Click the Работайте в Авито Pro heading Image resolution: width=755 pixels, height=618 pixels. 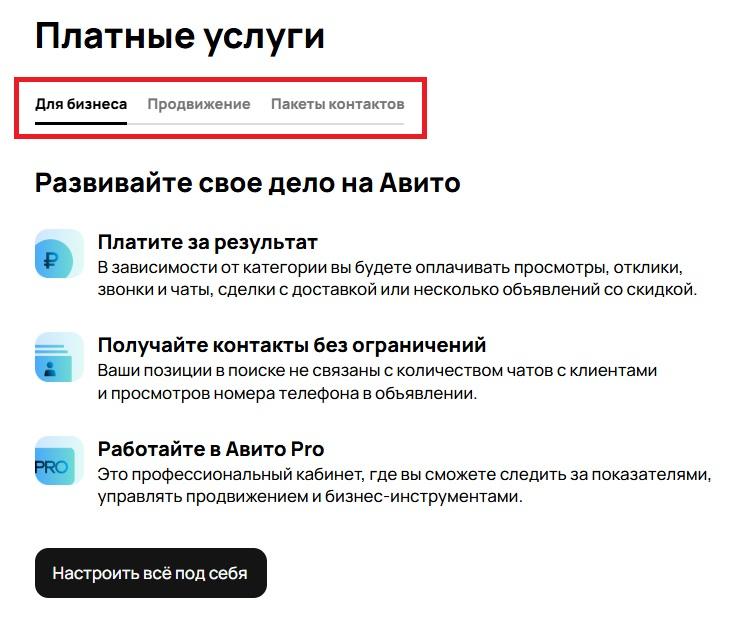211,448
